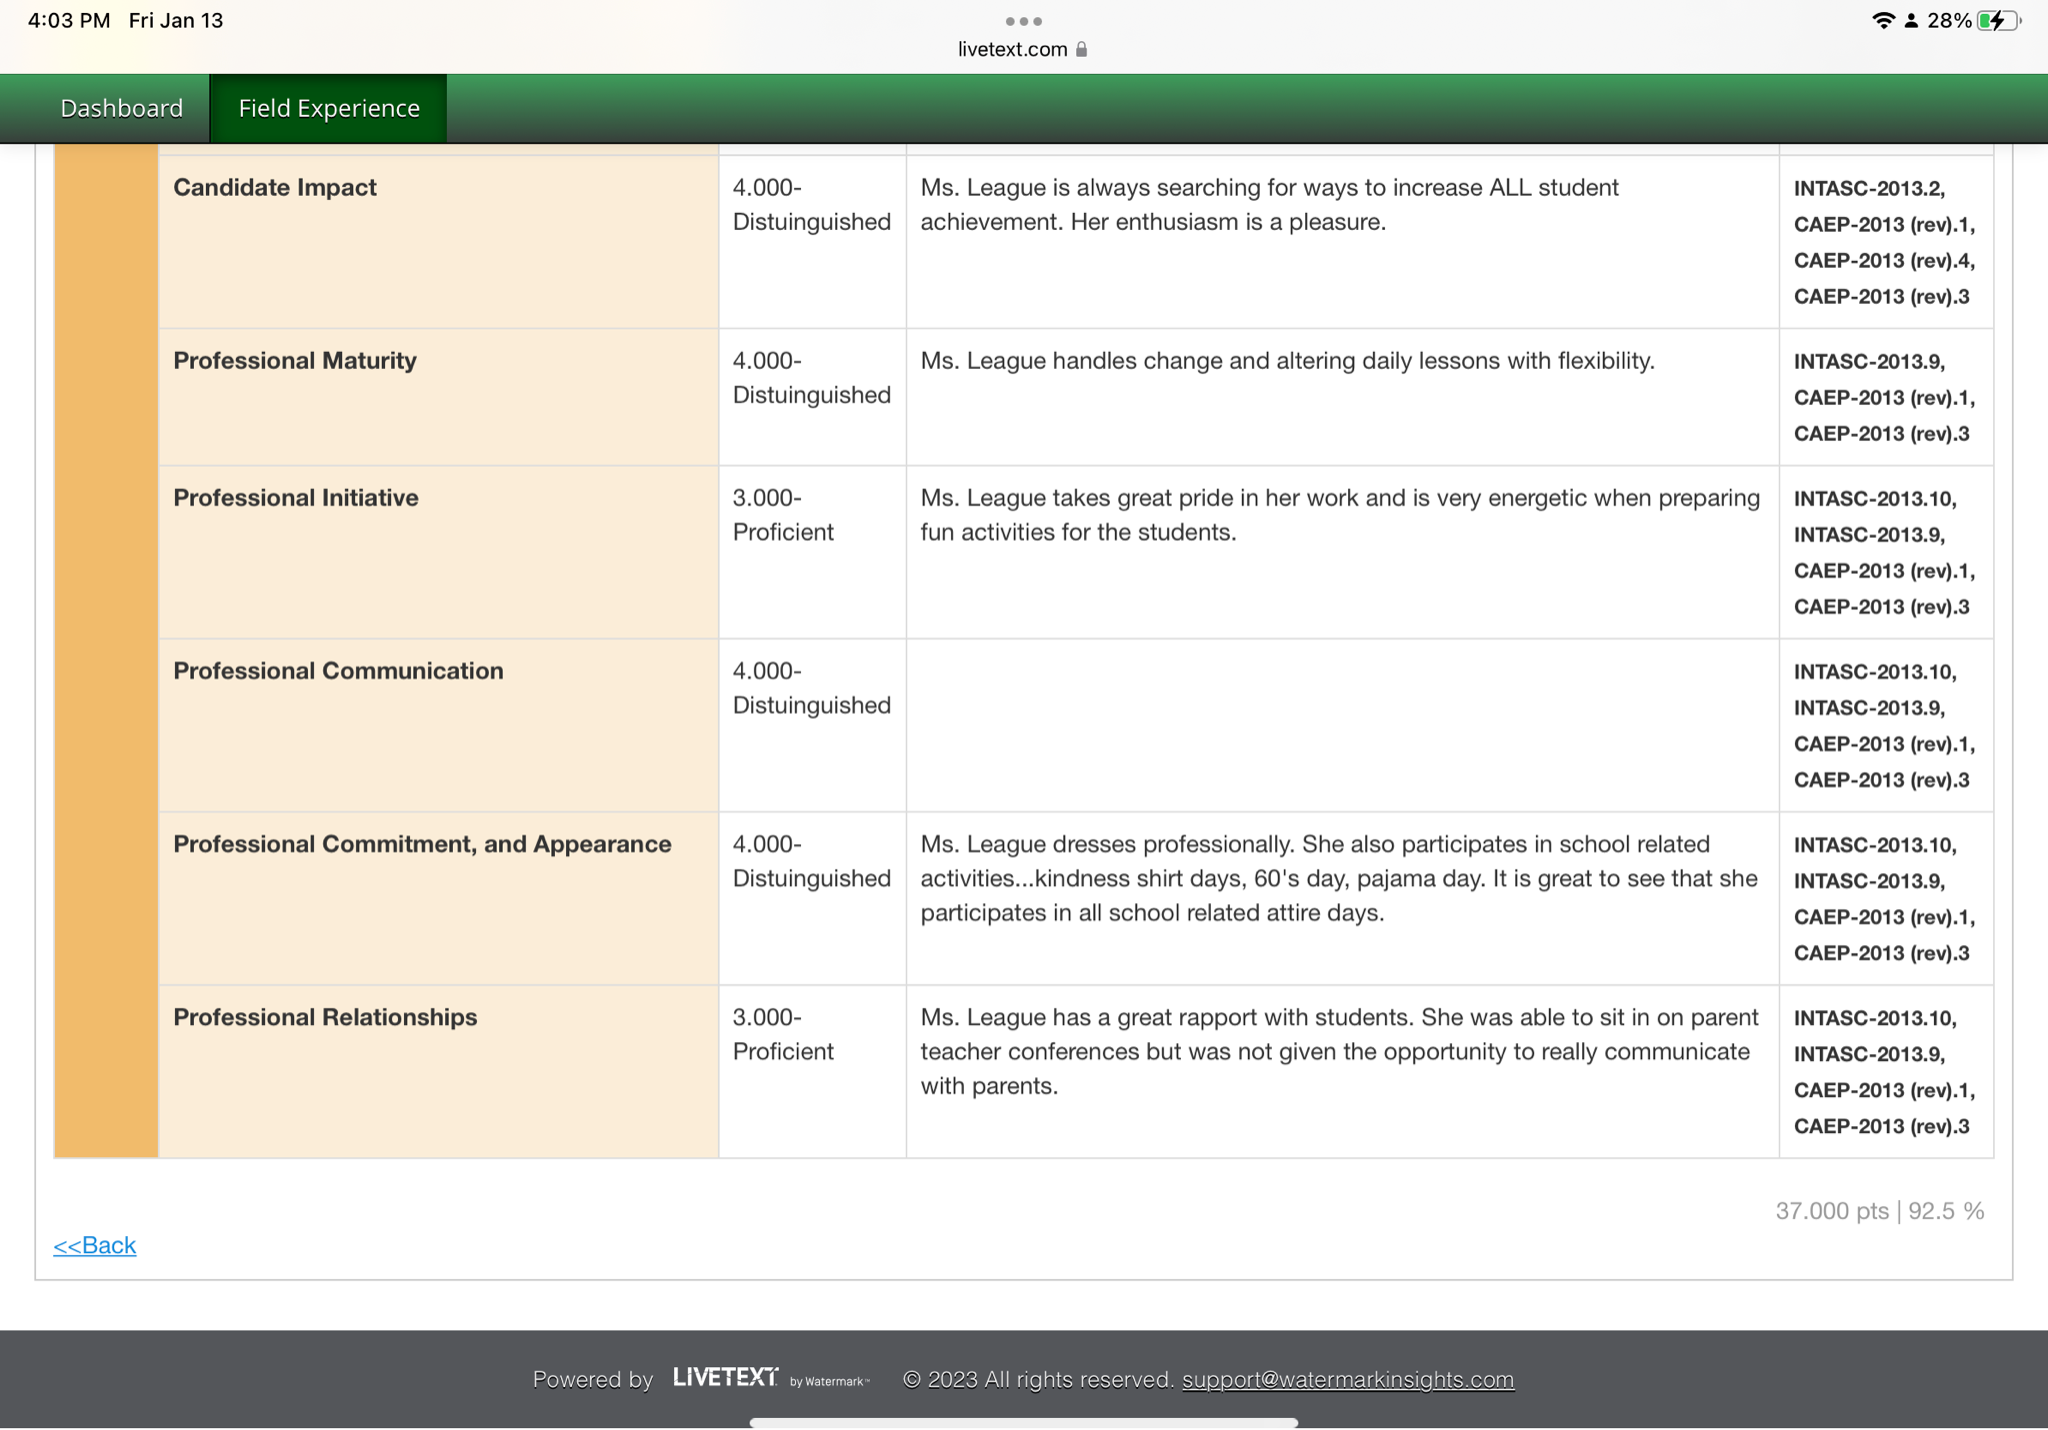Click the LiveText logo in footer
The width and height of the screenshot is (2048, 1430).
coord(726,1378)
